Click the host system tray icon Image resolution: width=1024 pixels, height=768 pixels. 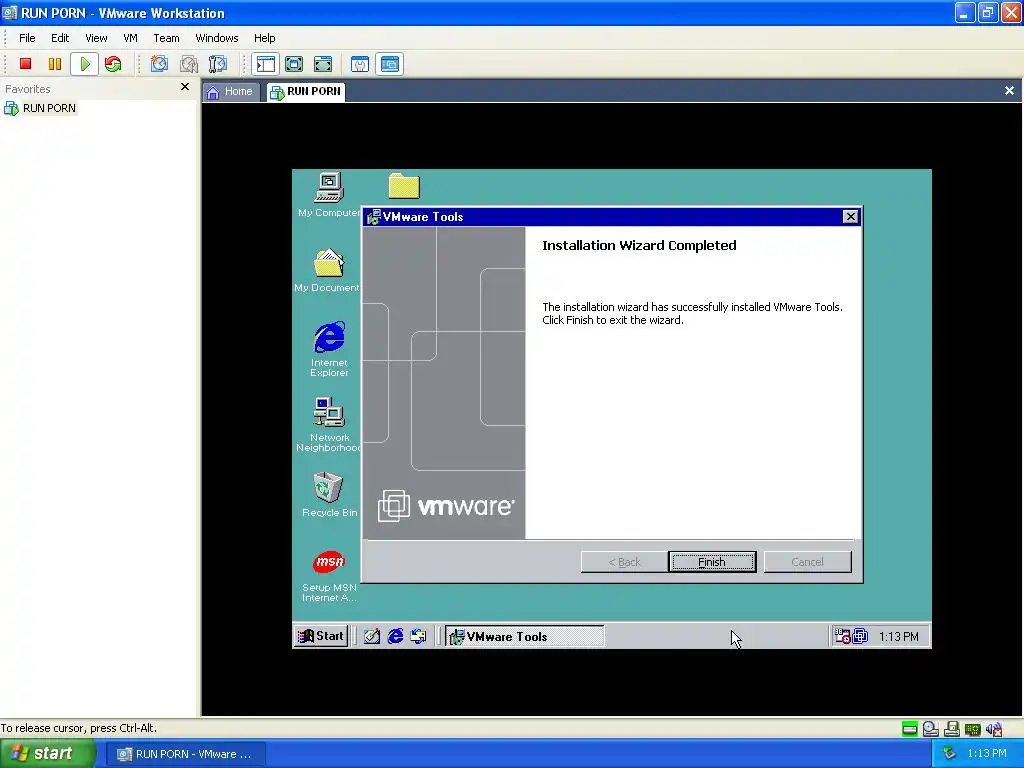click(949, 754)
